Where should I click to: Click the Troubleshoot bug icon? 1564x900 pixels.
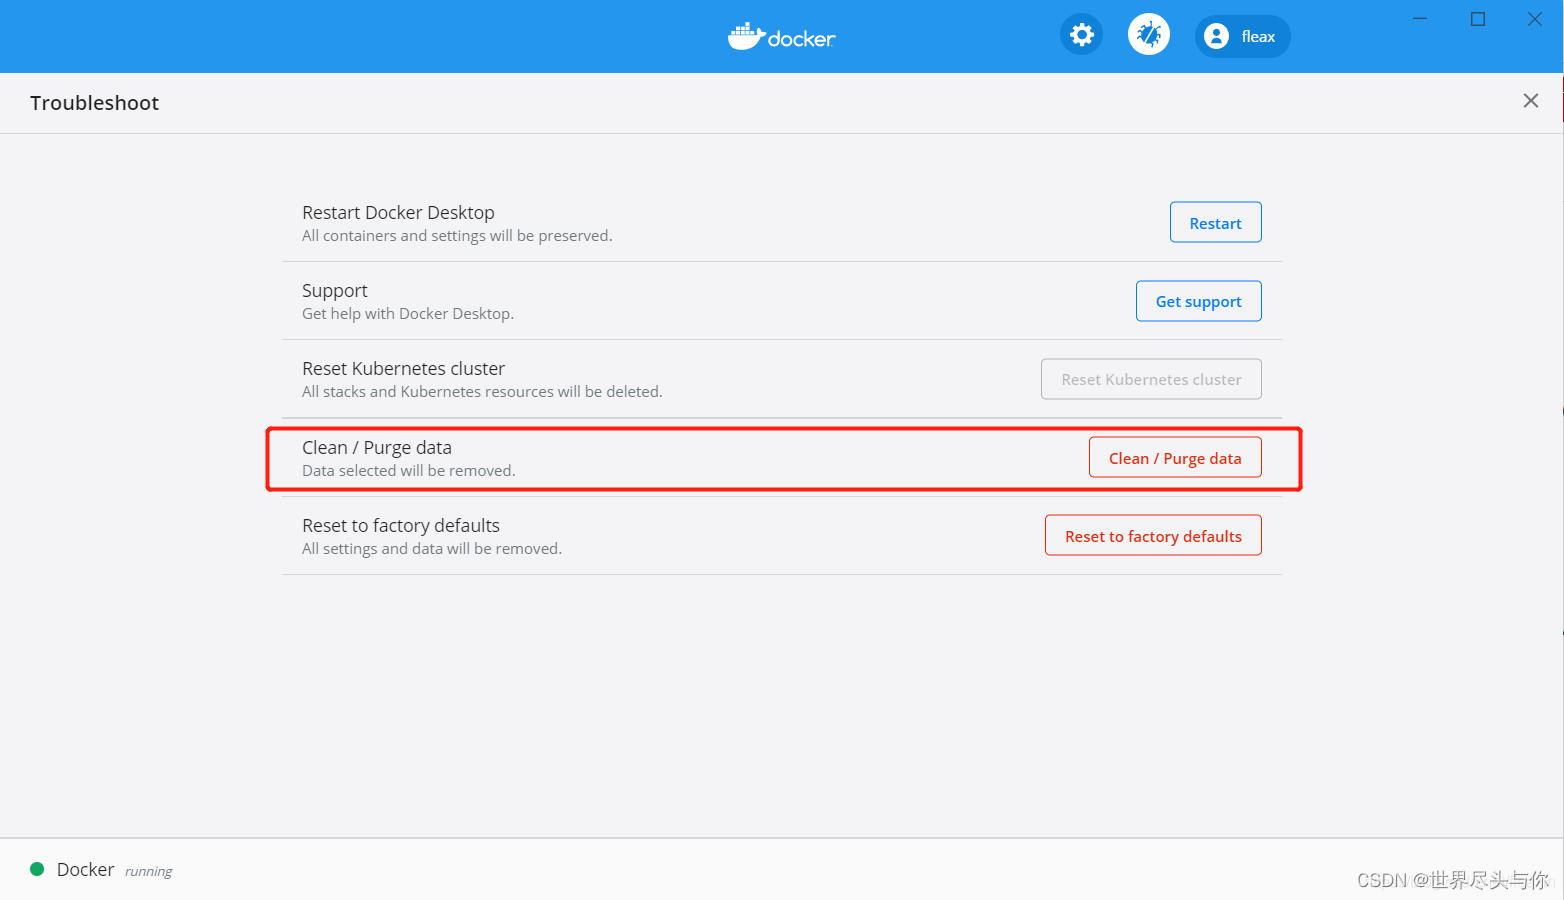point(1148,34)
